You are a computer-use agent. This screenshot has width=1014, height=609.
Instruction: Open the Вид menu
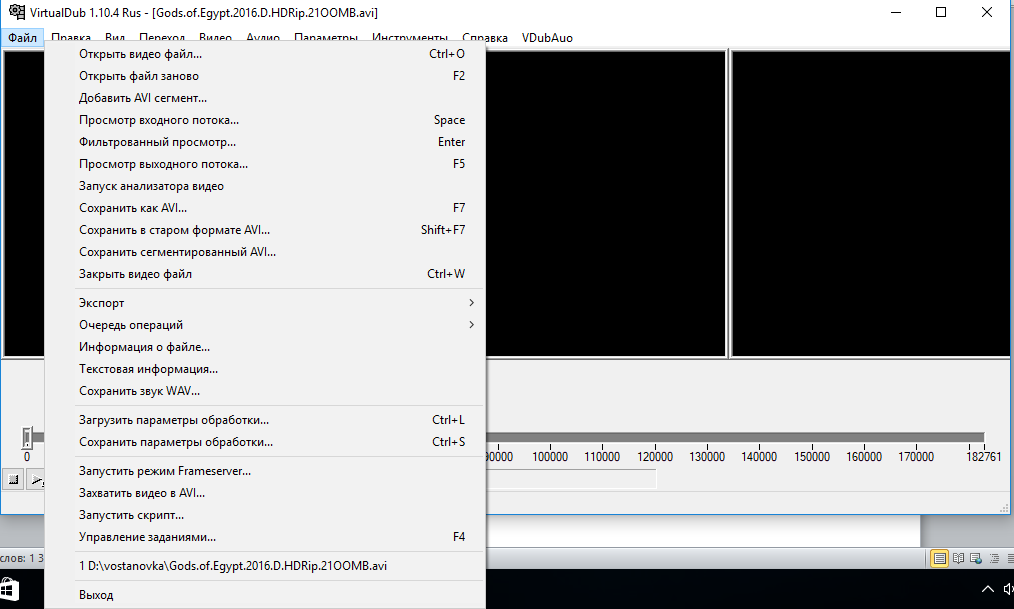tap(115, 37)
